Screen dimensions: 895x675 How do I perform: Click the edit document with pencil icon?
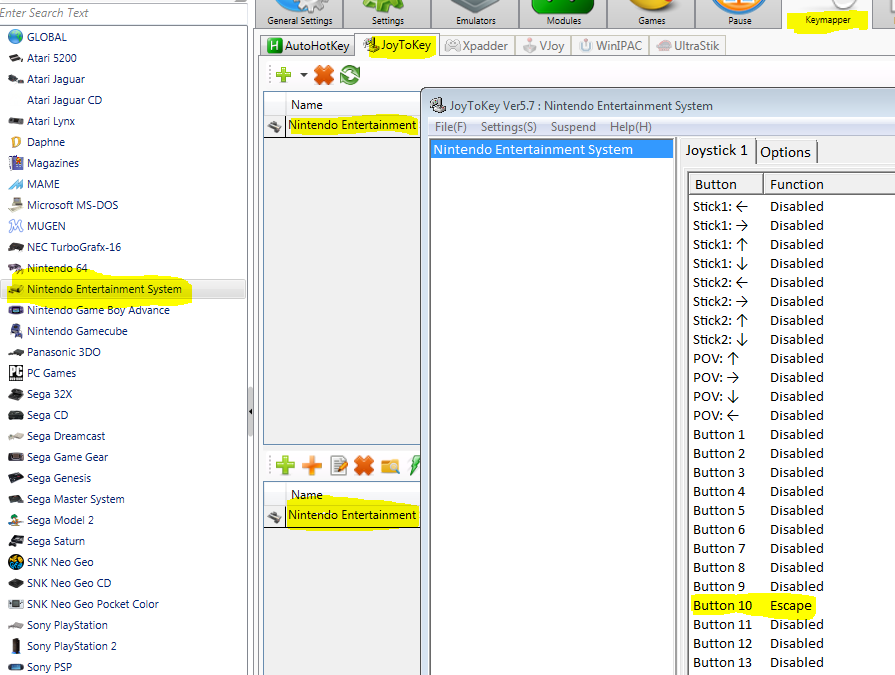[x=338, y=465]
